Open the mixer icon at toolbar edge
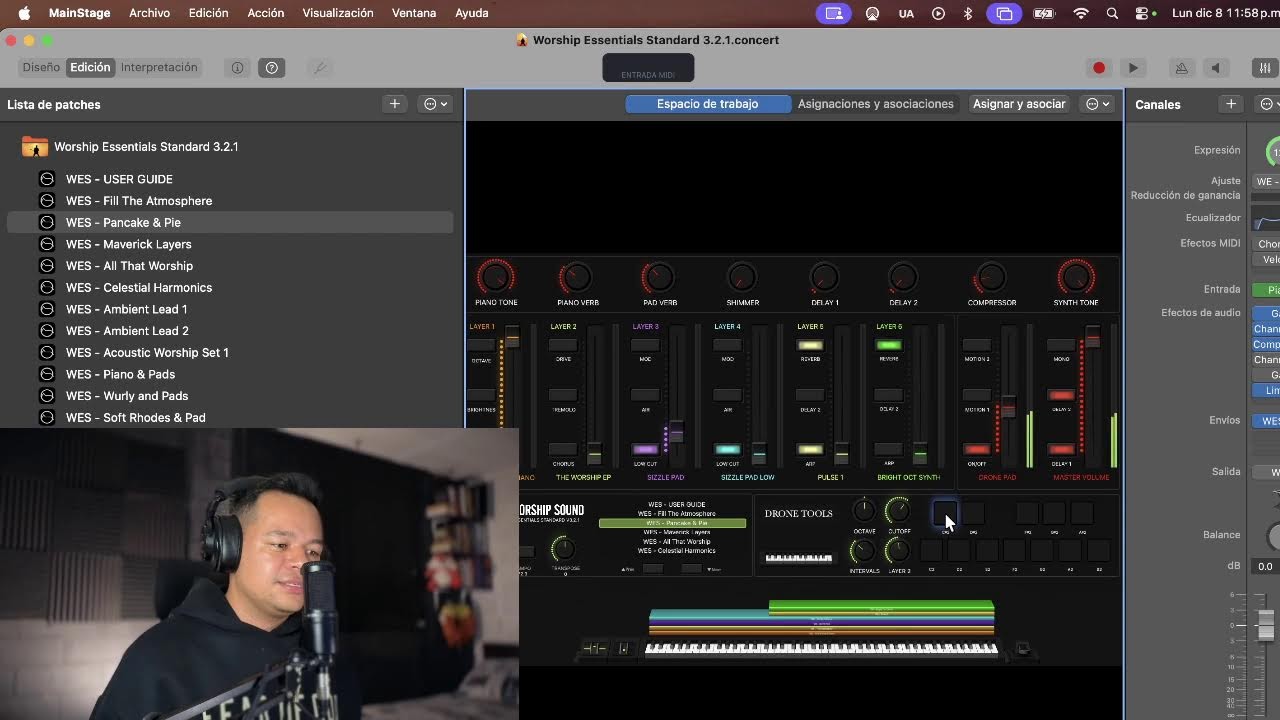Viewport: 1280px width, 720px height. tap(1265, 68)
